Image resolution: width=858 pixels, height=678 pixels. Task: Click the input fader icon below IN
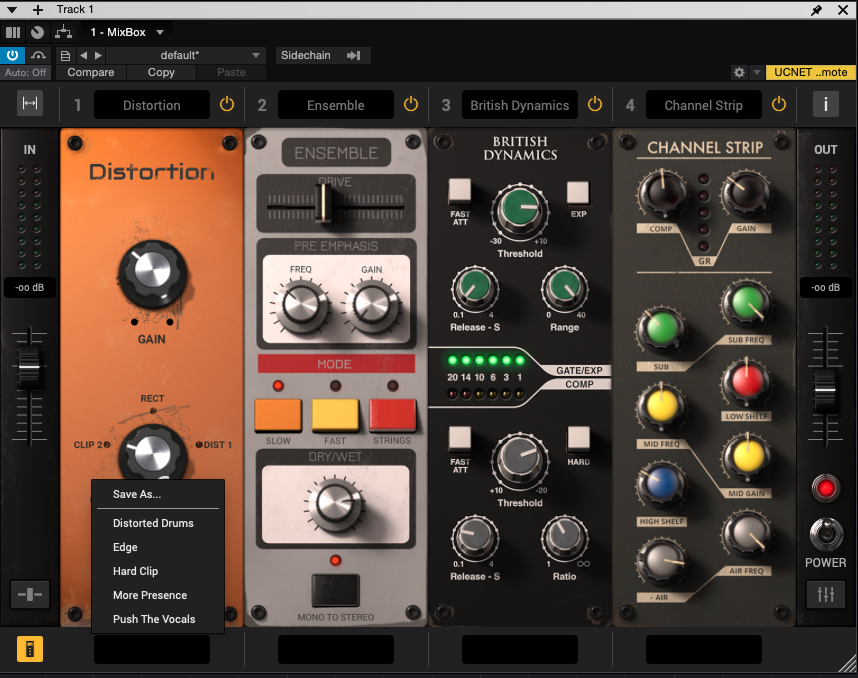point(30,594)
